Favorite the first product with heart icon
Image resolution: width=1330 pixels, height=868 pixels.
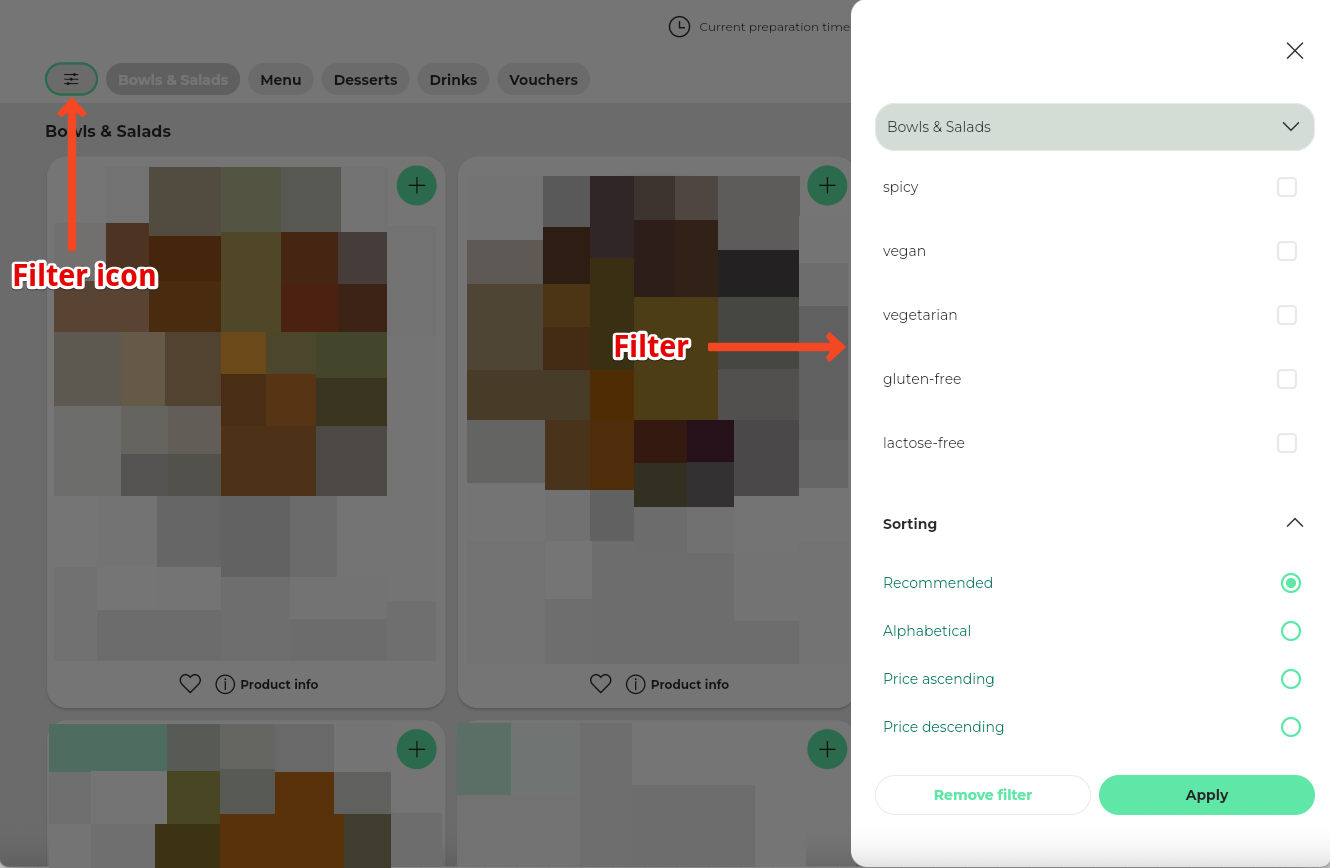[x=190, y=684]
